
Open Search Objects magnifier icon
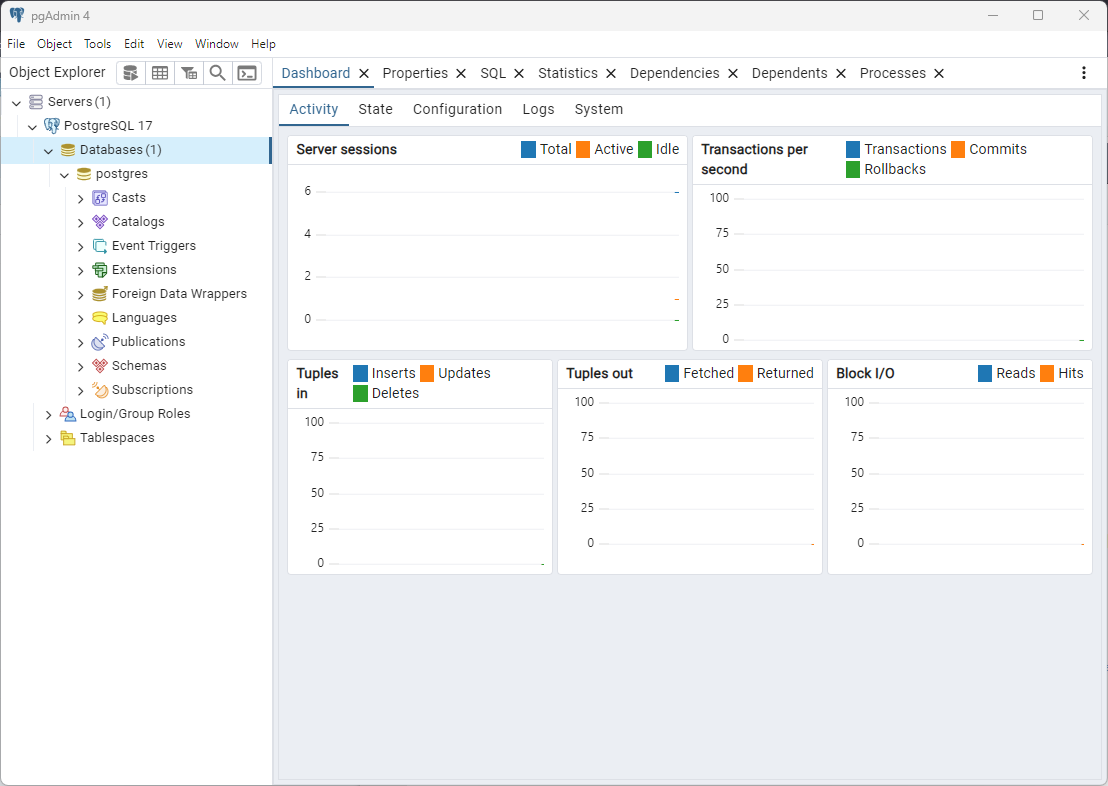(x=218, y=73)
